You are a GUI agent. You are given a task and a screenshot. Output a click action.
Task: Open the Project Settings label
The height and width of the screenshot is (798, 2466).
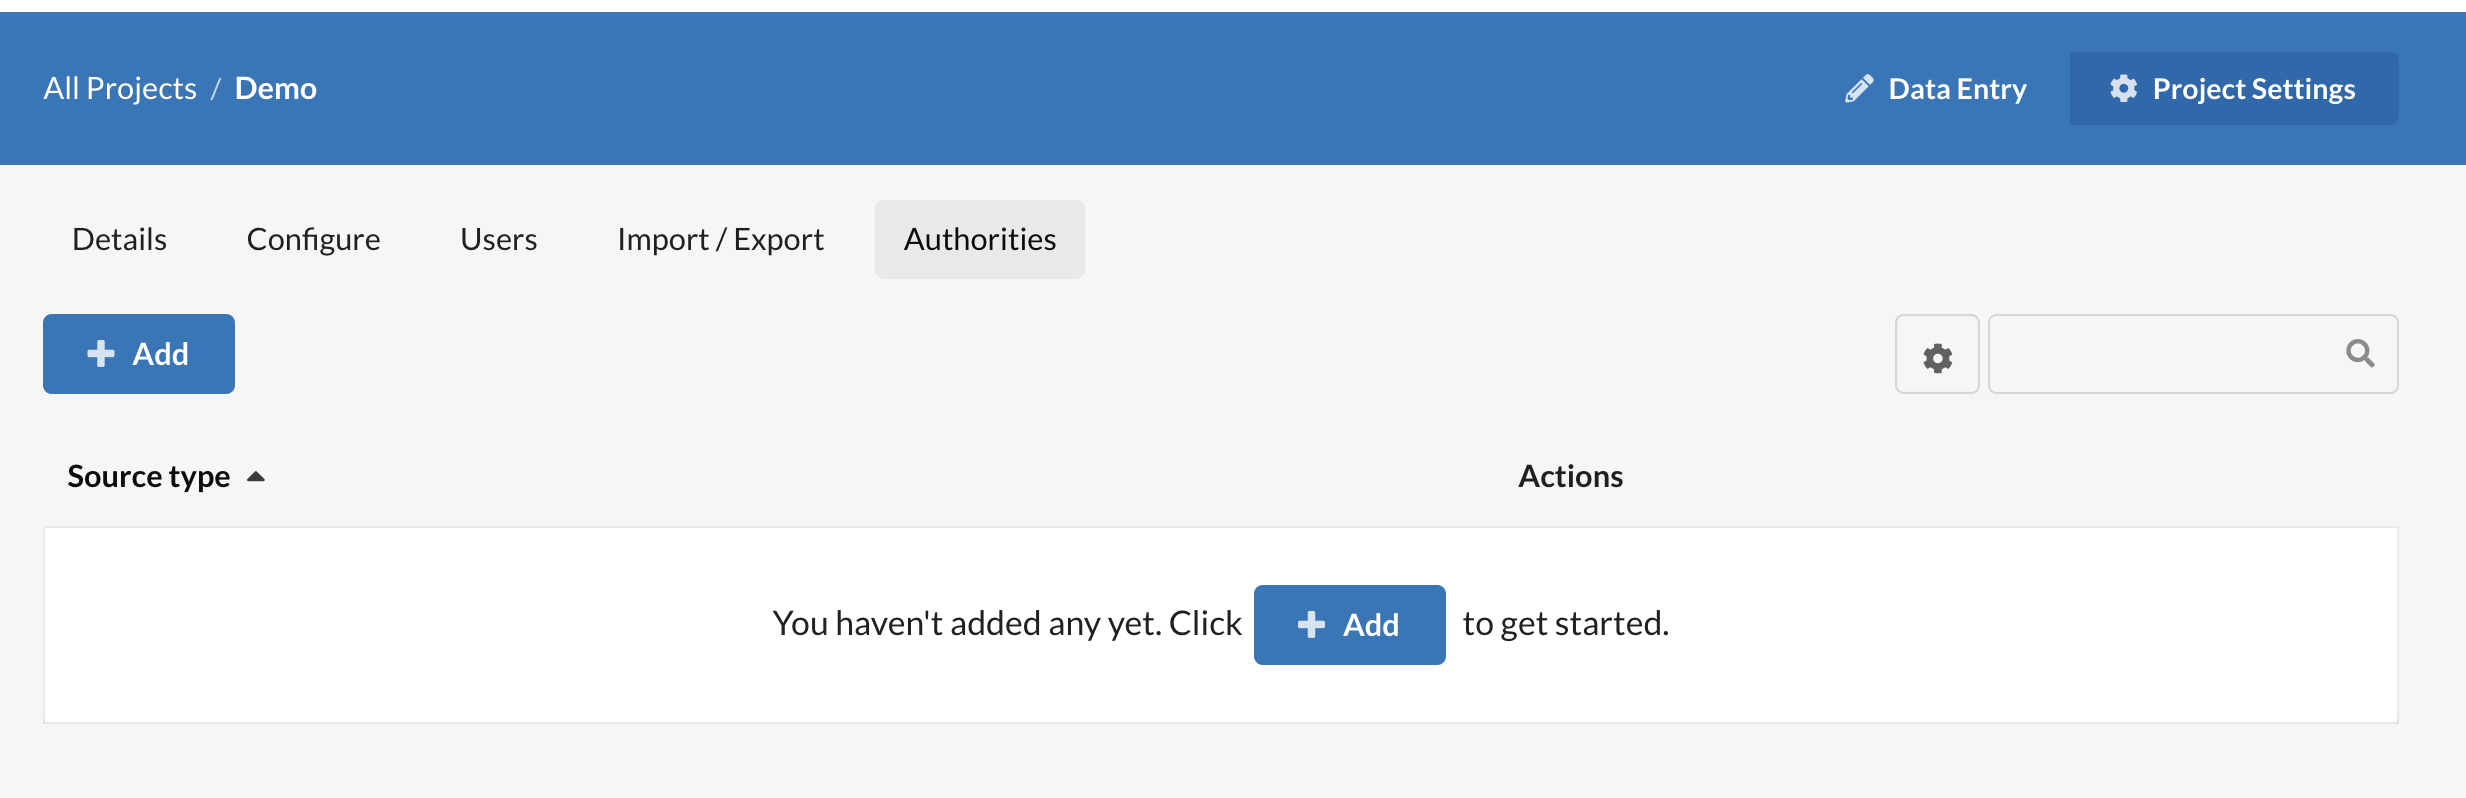tap(2254, 89)
